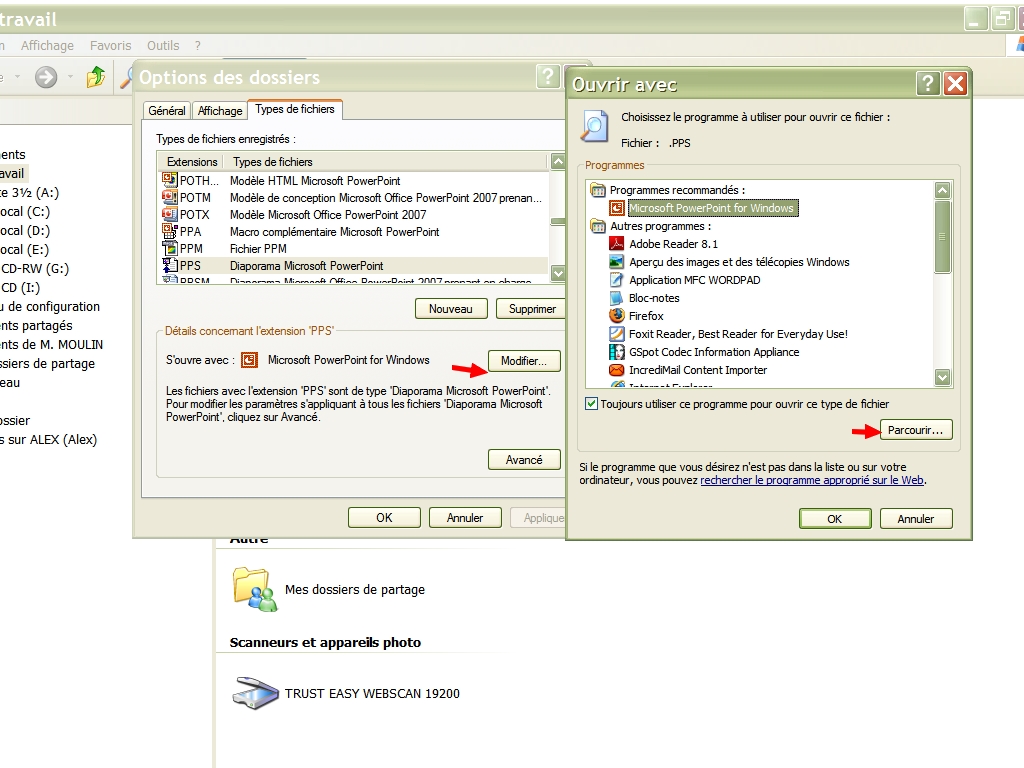Click the Parcourir... button
Image resolution: width=1024 pixels, height=768 pixels.
pyautogui.click(x=916, y=430)
